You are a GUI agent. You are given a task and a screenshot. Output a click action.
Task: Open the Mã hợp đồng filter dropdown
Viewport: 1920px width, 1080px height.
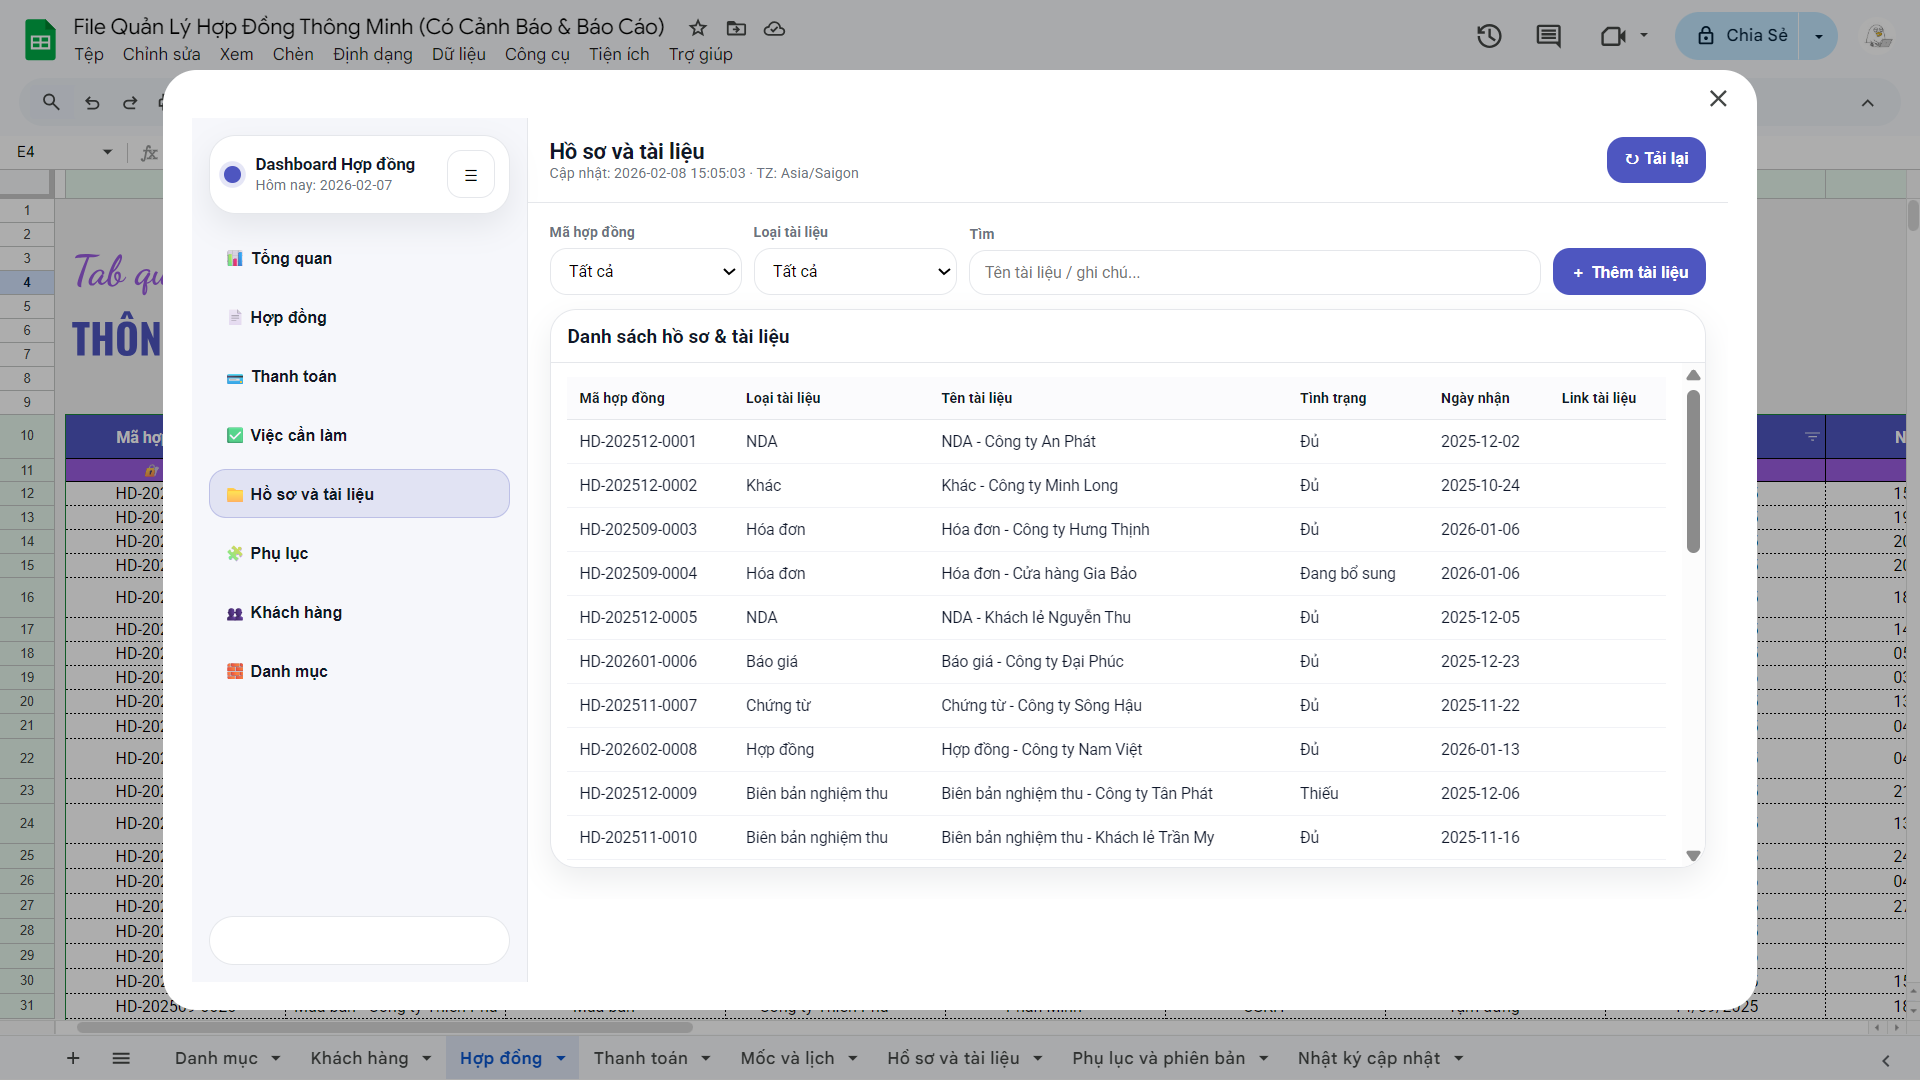[x=646, y=272]
